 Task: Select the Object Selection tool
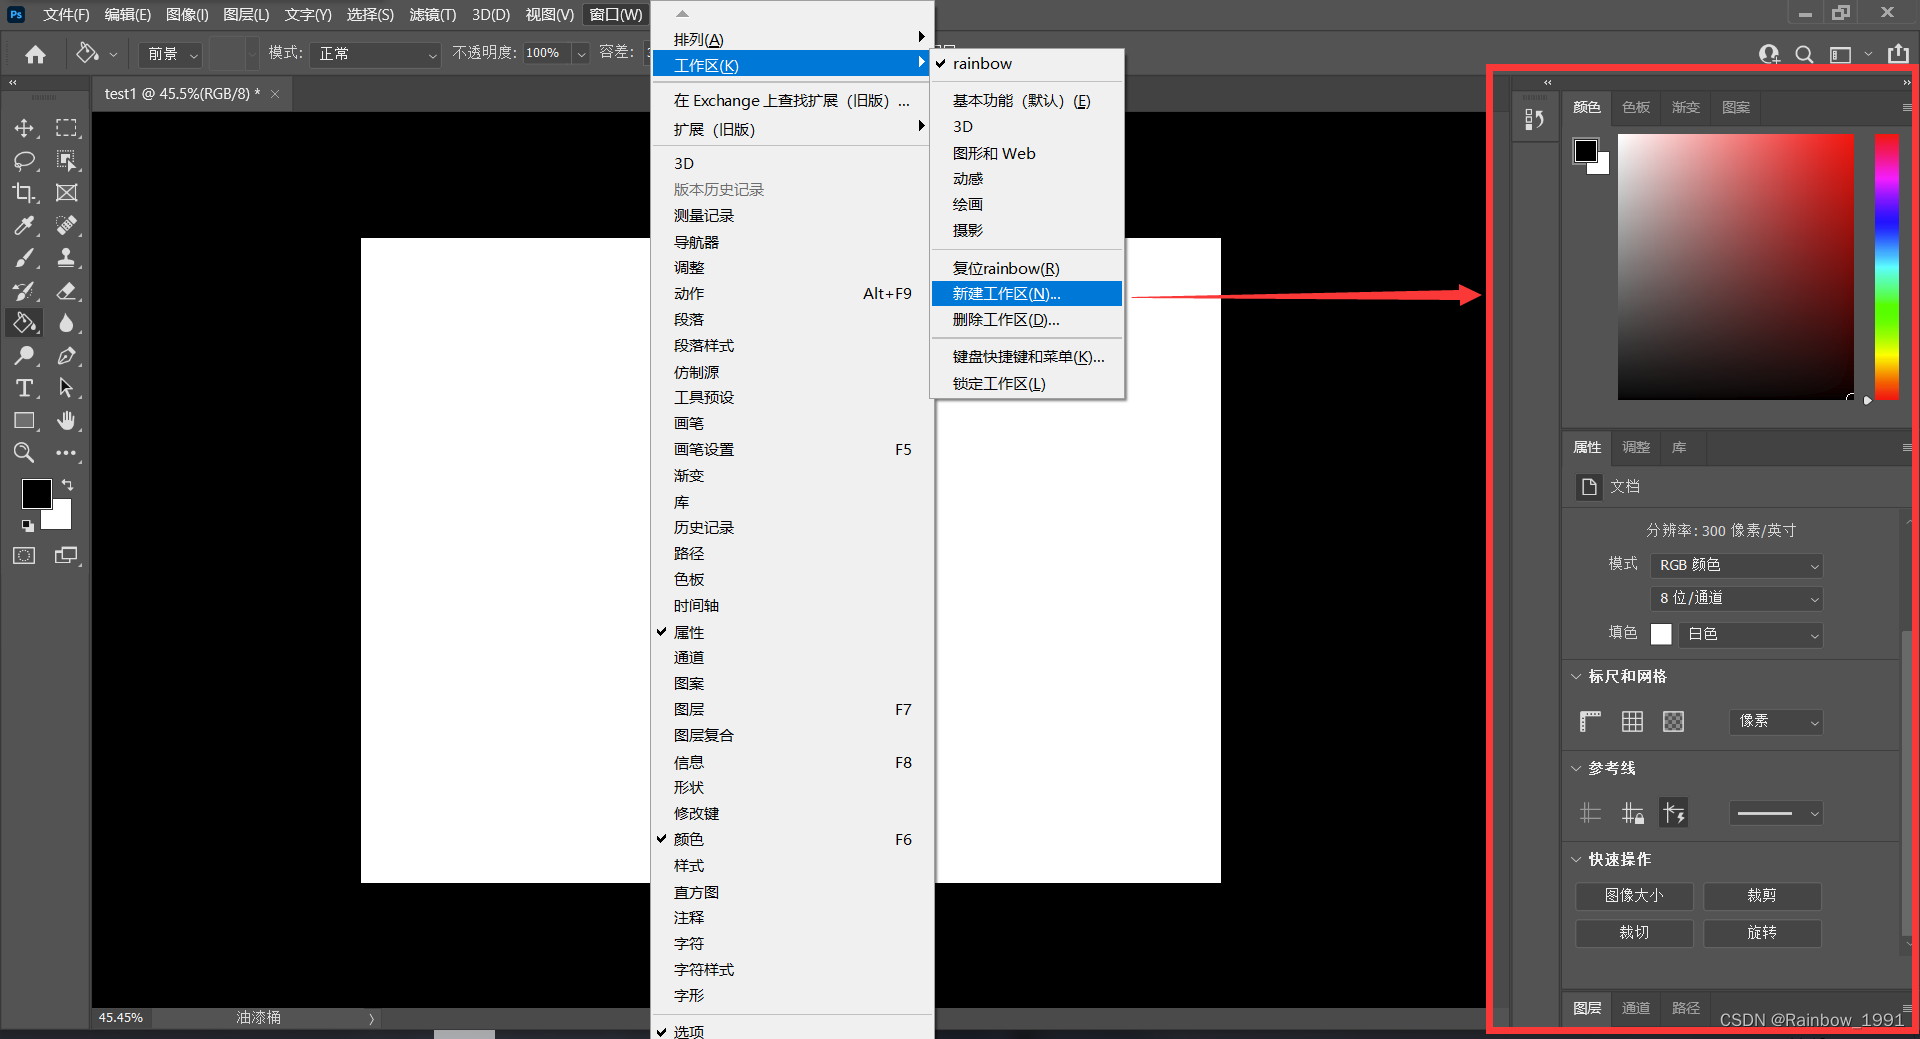click(x=66, y=160)
